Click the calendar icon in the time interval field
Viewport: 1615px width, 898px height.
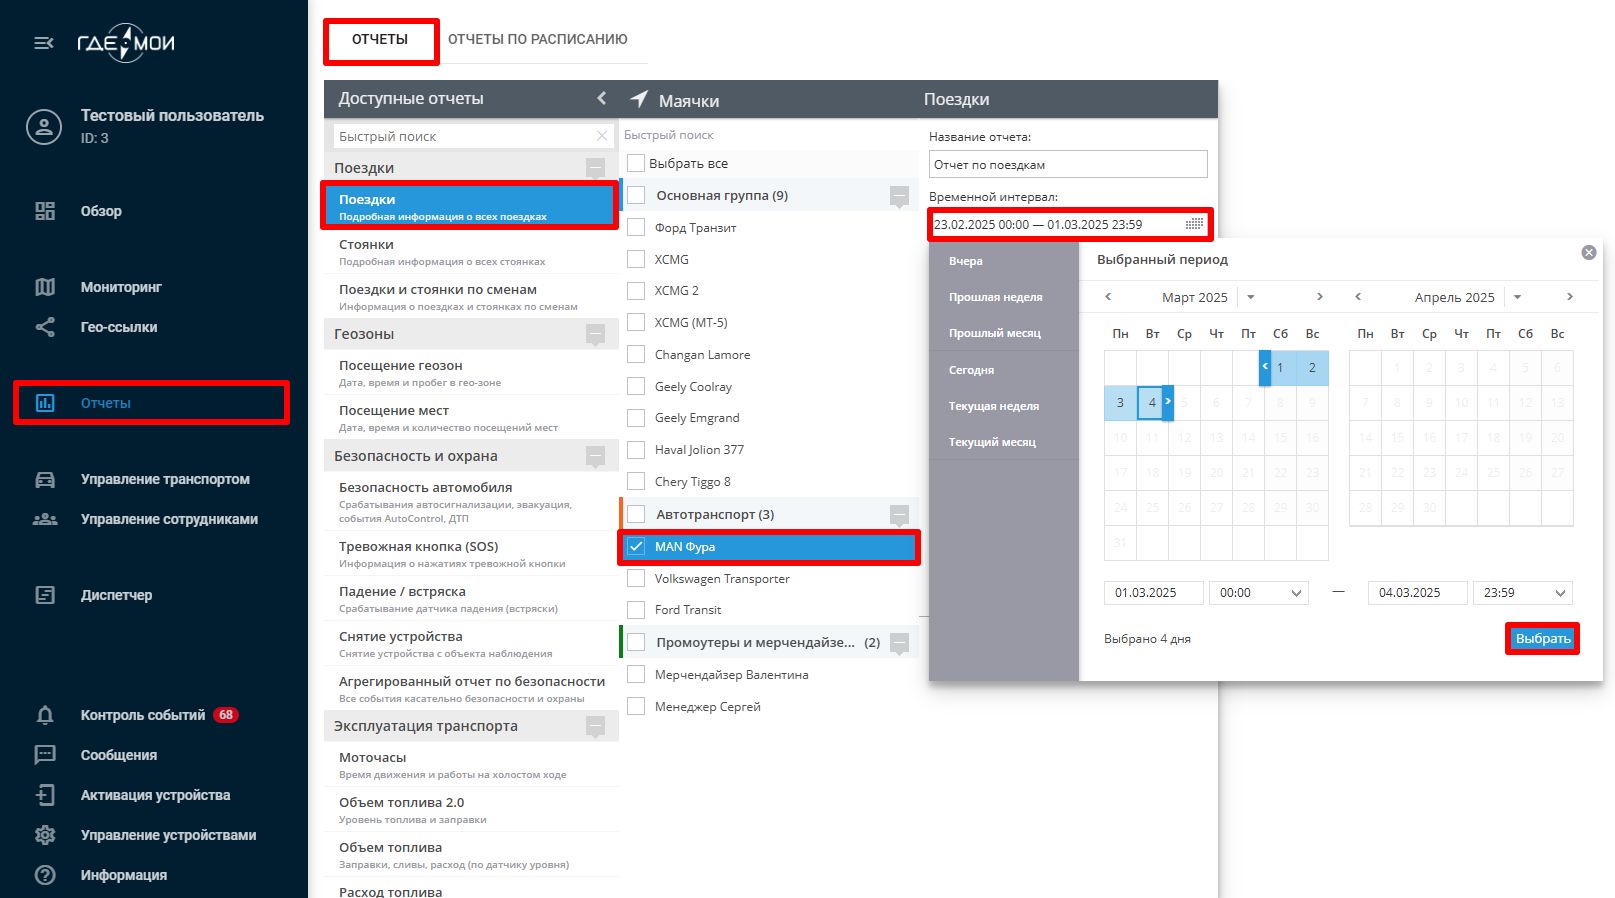[x=1194, y=225]
